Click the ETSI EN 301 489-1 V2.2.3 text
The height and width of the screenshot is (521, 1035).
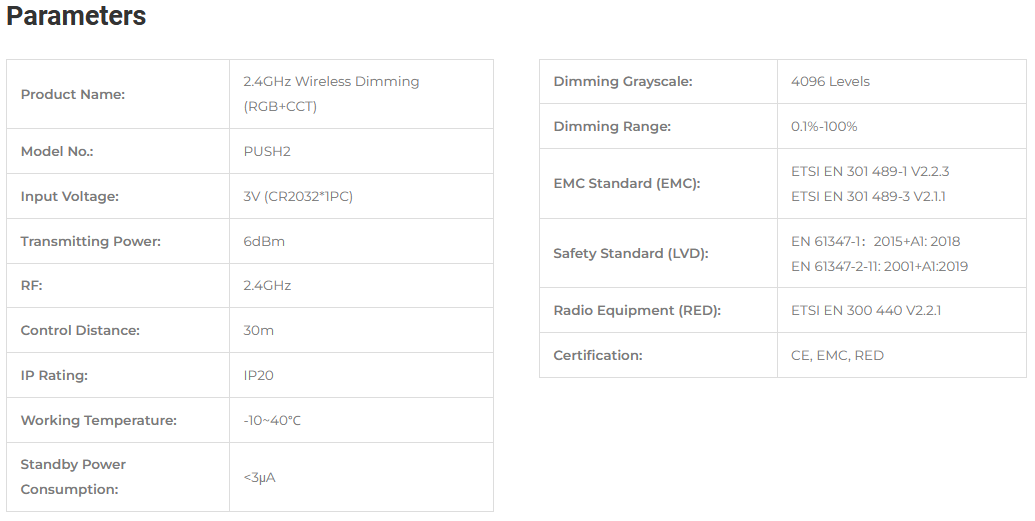870,171
